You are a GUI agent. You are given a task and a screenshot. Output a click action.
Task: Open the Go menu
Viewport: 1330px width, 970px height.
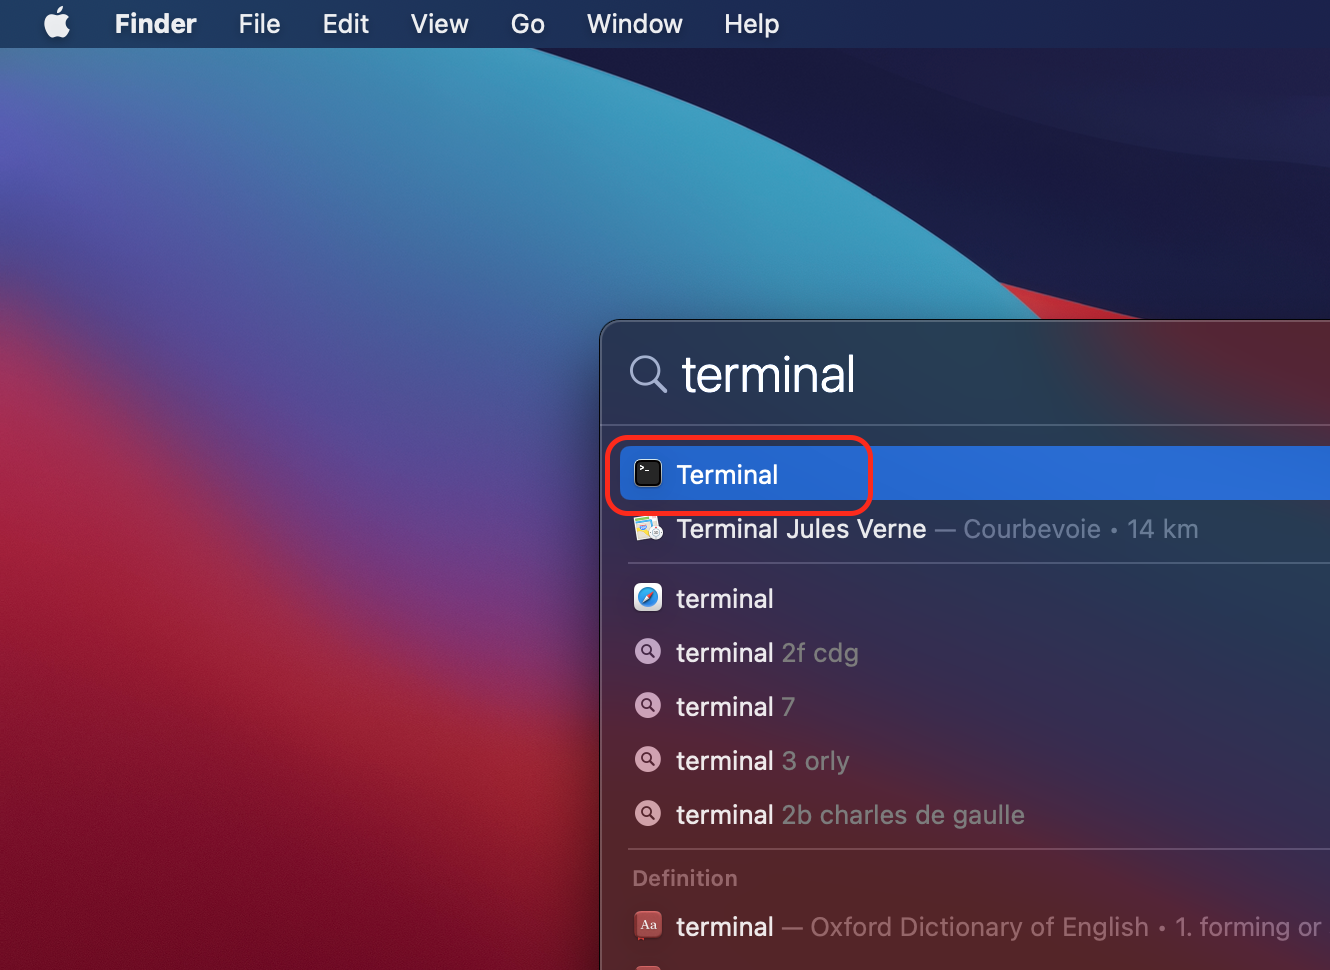pyautogui.click(x=528, y=24)
